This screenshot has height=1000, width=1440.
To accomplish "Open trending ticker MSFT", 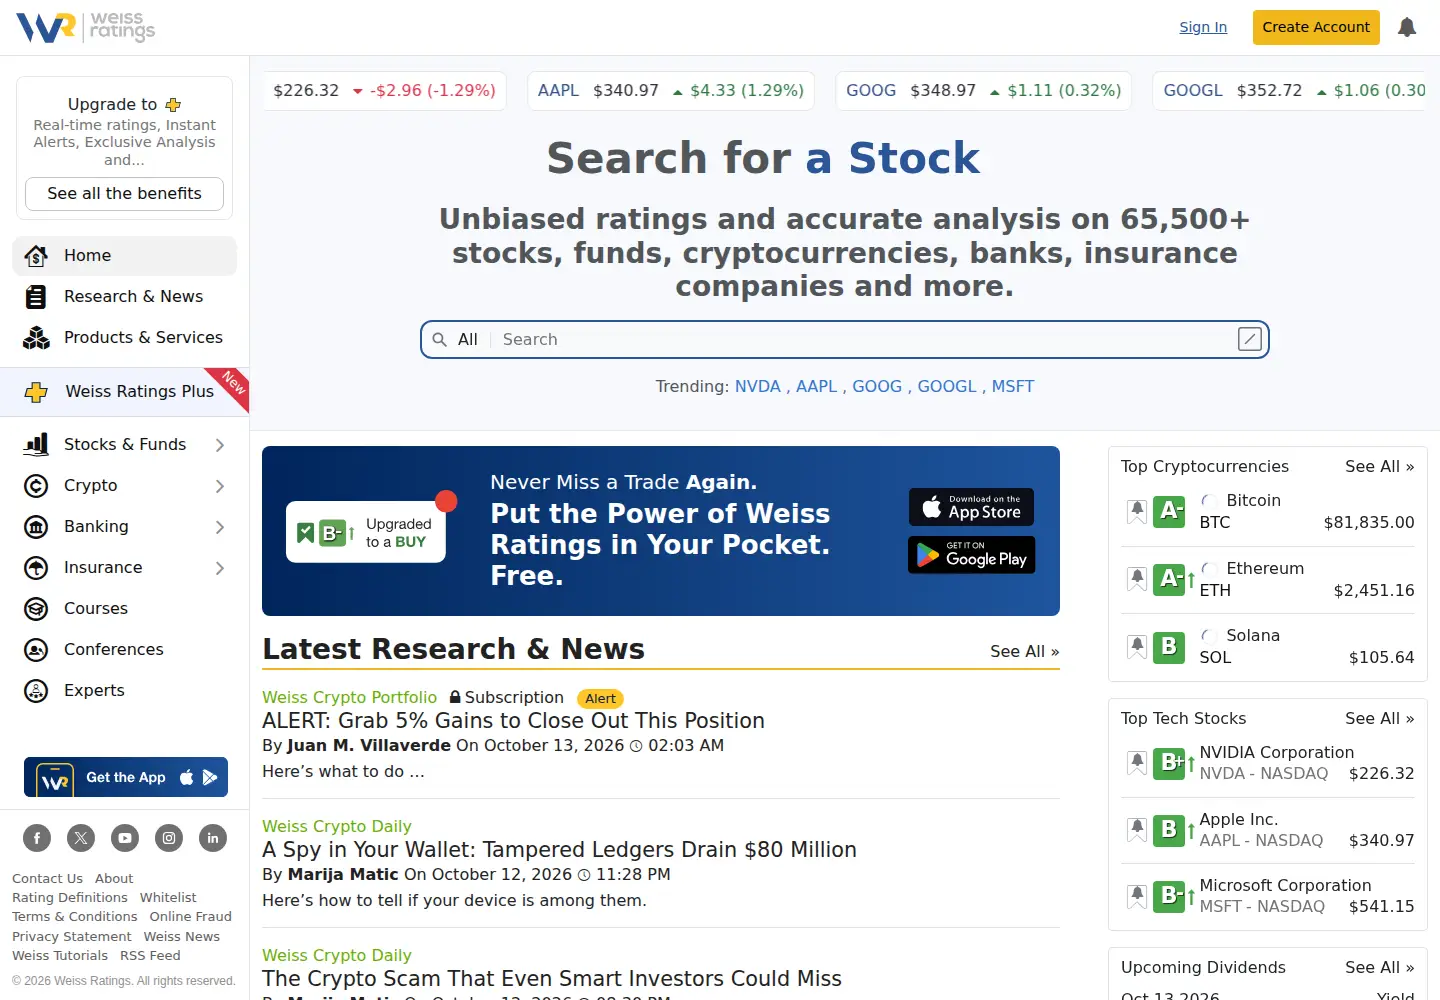I will tap(1013, 387).
